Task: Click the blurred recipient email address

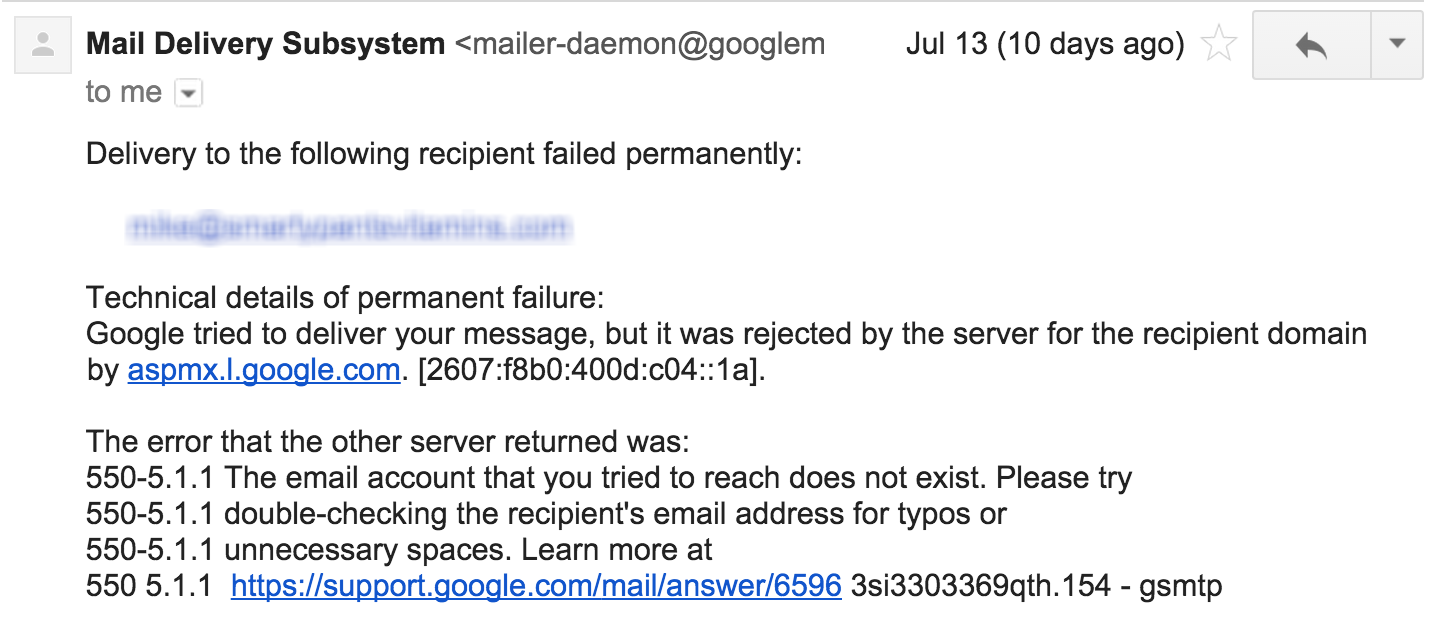Action: [x=349, y=228]
